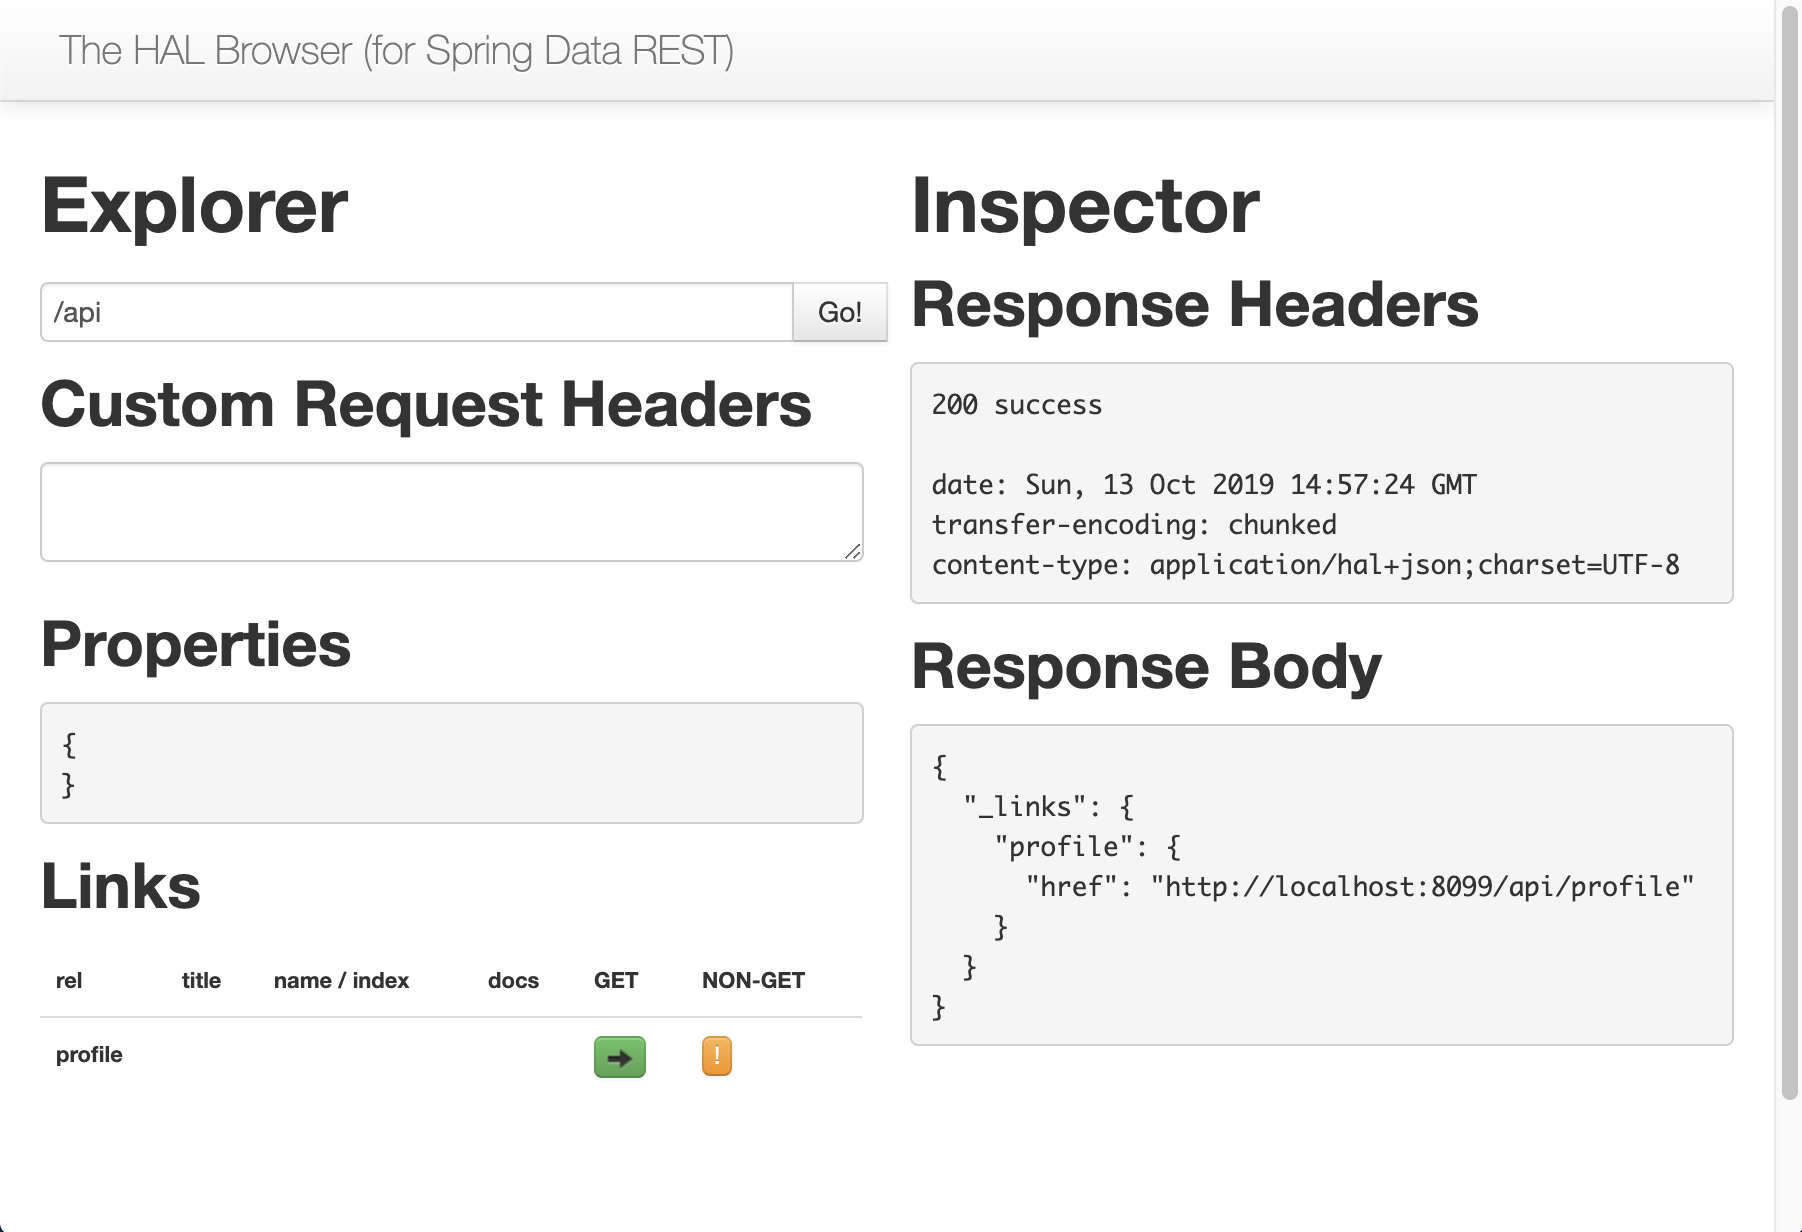Click inside the Custom Request Headers textarea
This screenshot has height=1232, width=1802.
click(450, 510)
